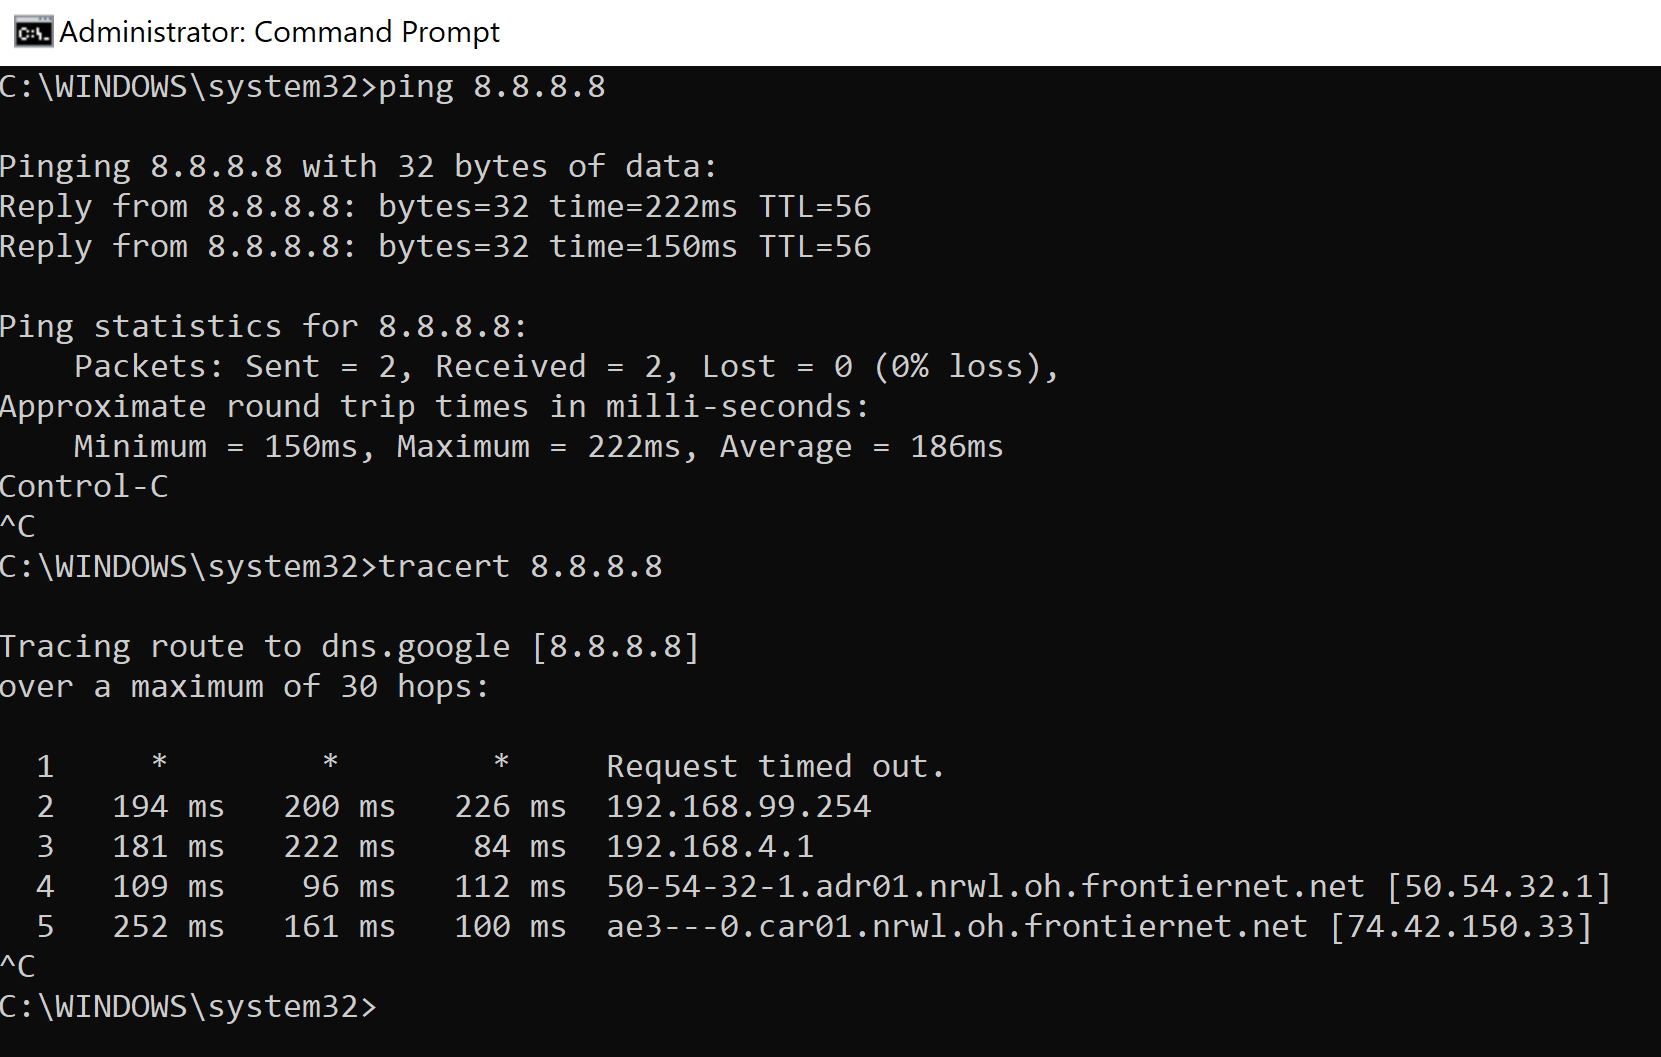The width and height of the screenshot is (1661, 1057).
Task: Click the Request timed out message
Action: click(775, 767)
